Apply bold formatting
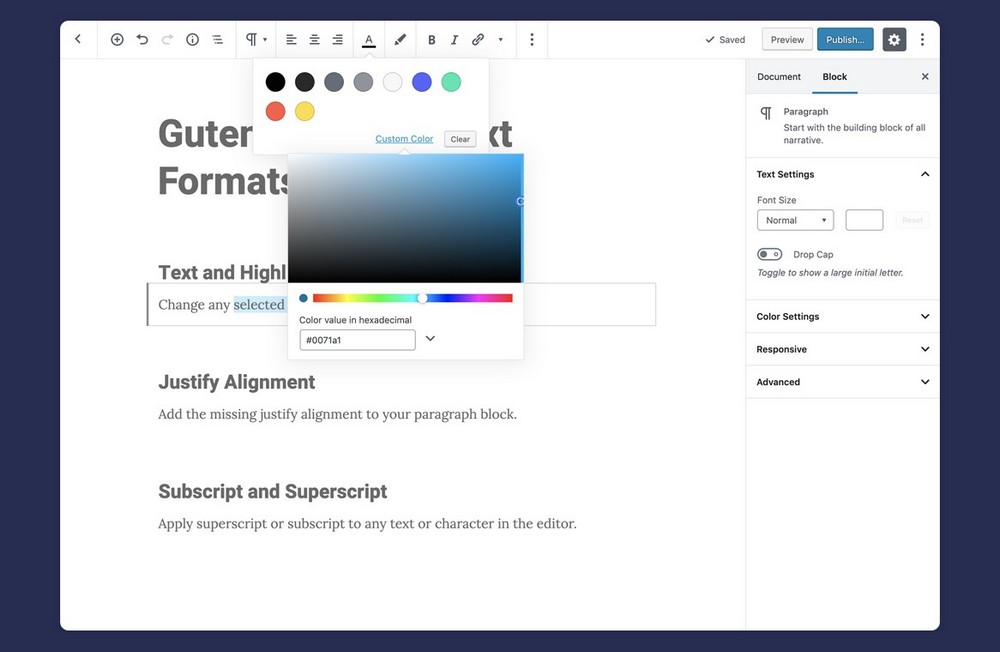The height and width of the screenshot is (652, 1000). (x=431, y=40)
